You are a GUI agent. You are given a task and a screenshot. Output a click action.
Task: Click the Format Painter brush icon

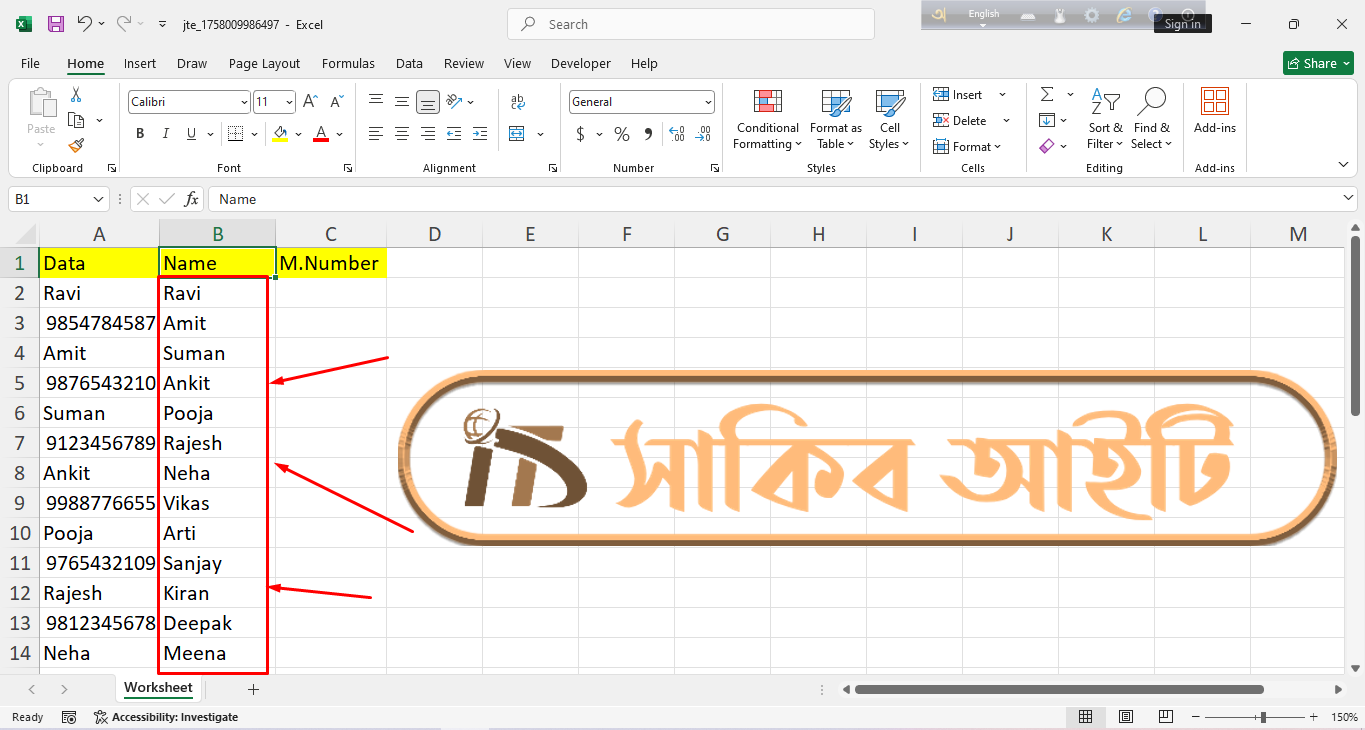(76, 145)
